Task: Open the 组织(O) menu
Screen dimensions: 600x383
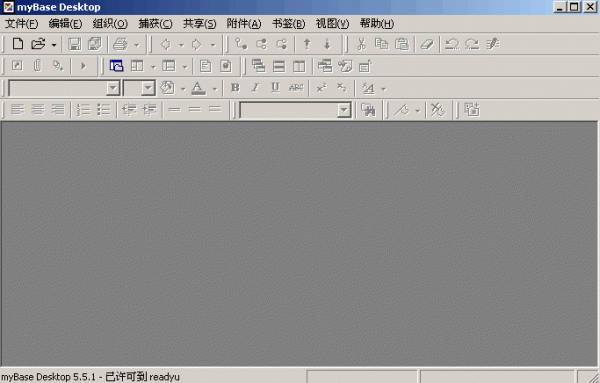Action: click(x=110, y=24)
